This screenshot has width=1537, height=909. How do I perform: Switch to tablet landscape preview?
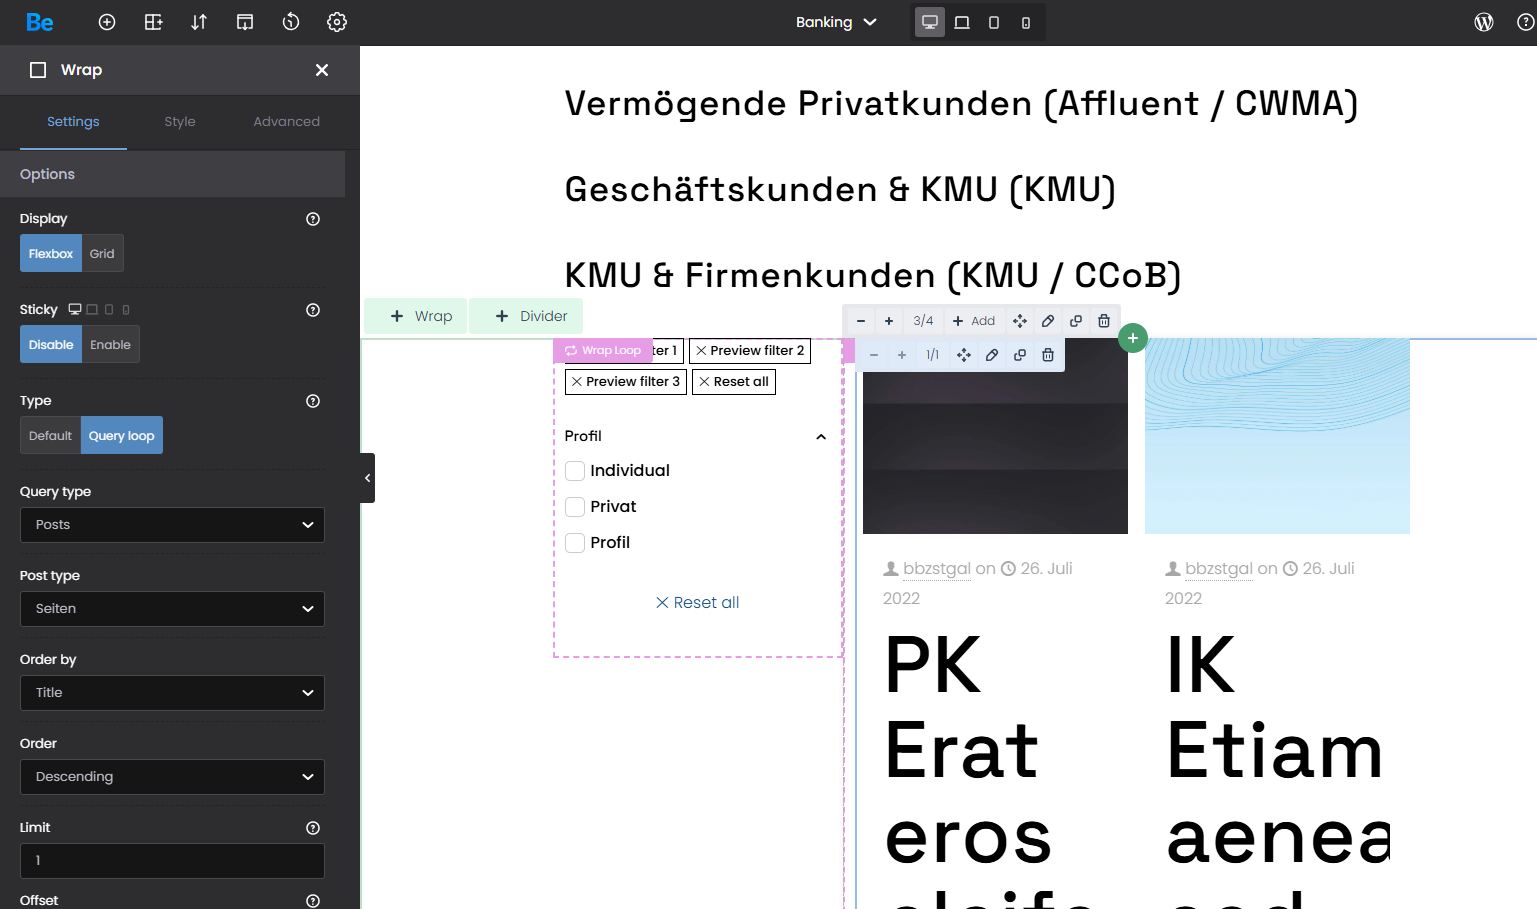click(962, 22)
